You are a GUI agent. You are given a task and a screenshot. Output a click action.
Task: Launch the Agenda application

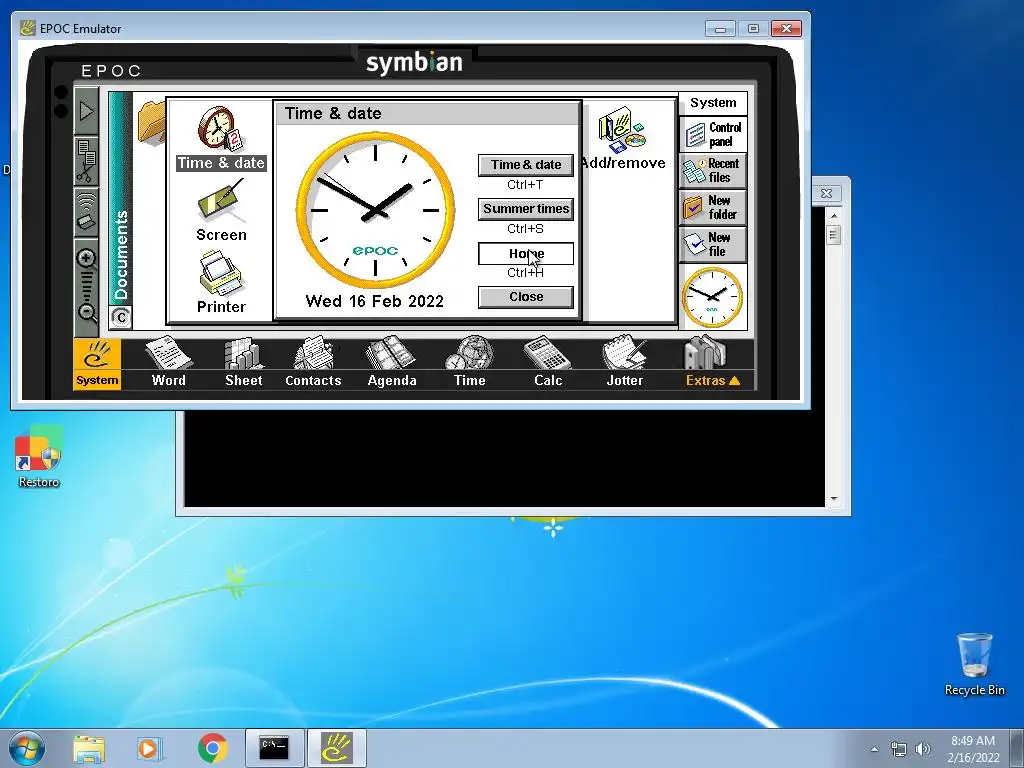(x=392, y=362)
